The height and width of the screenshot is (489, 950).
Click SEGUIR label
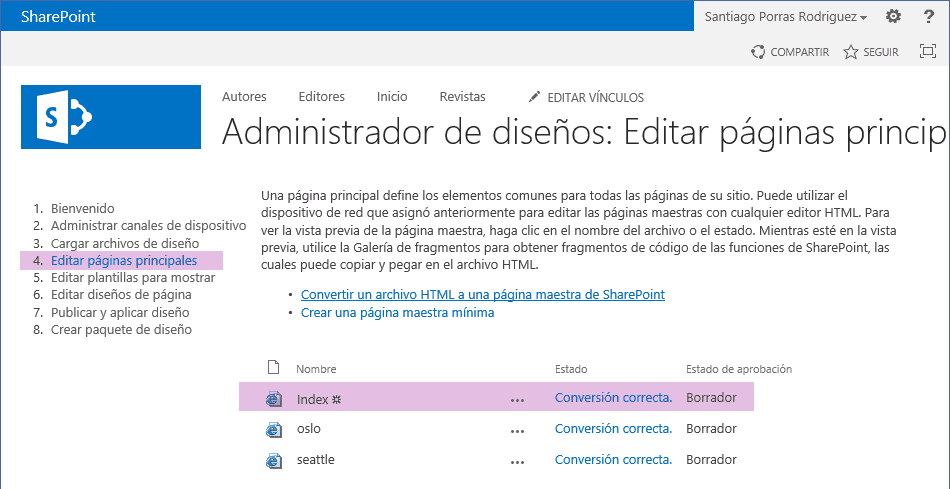click(881, 53)
